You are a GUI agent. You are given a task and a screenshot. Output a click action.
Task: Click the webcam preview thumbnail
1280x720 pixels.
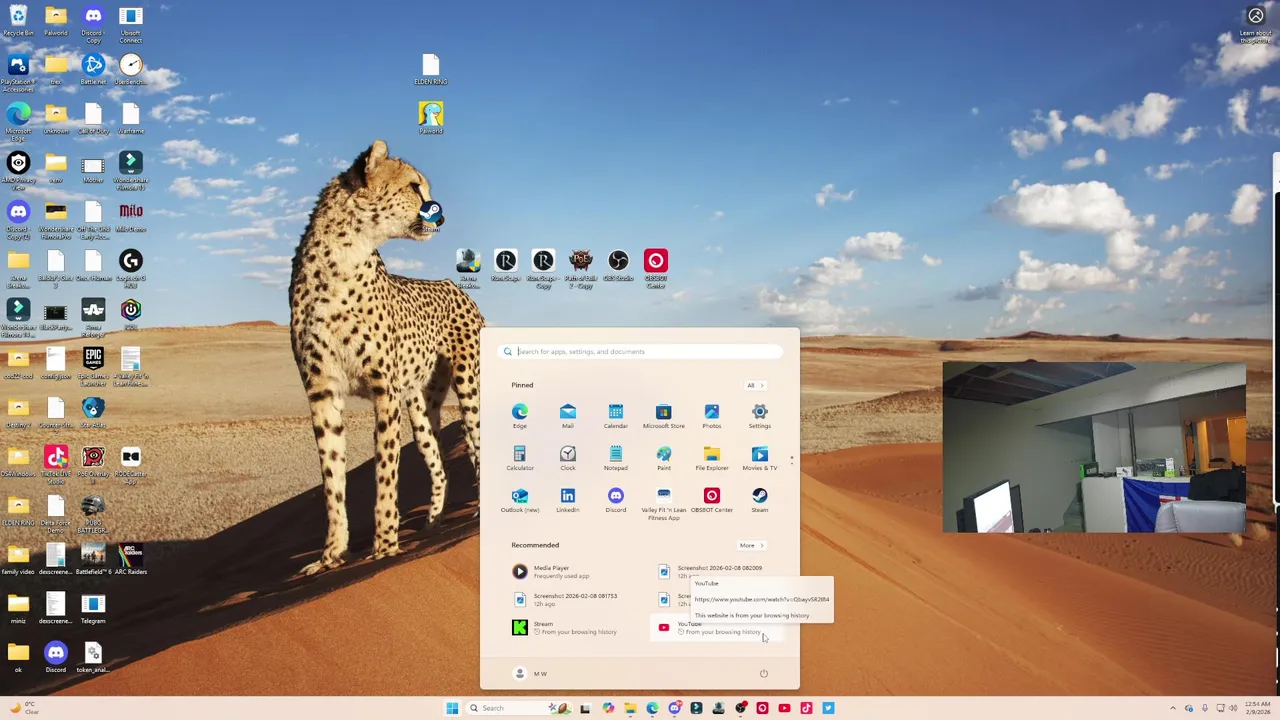tap(1094, 447)
